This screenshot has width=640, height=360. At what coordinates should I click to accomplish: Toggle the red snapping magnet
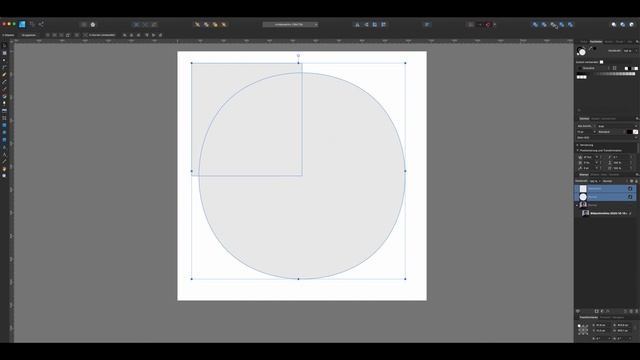pos(488,24)
